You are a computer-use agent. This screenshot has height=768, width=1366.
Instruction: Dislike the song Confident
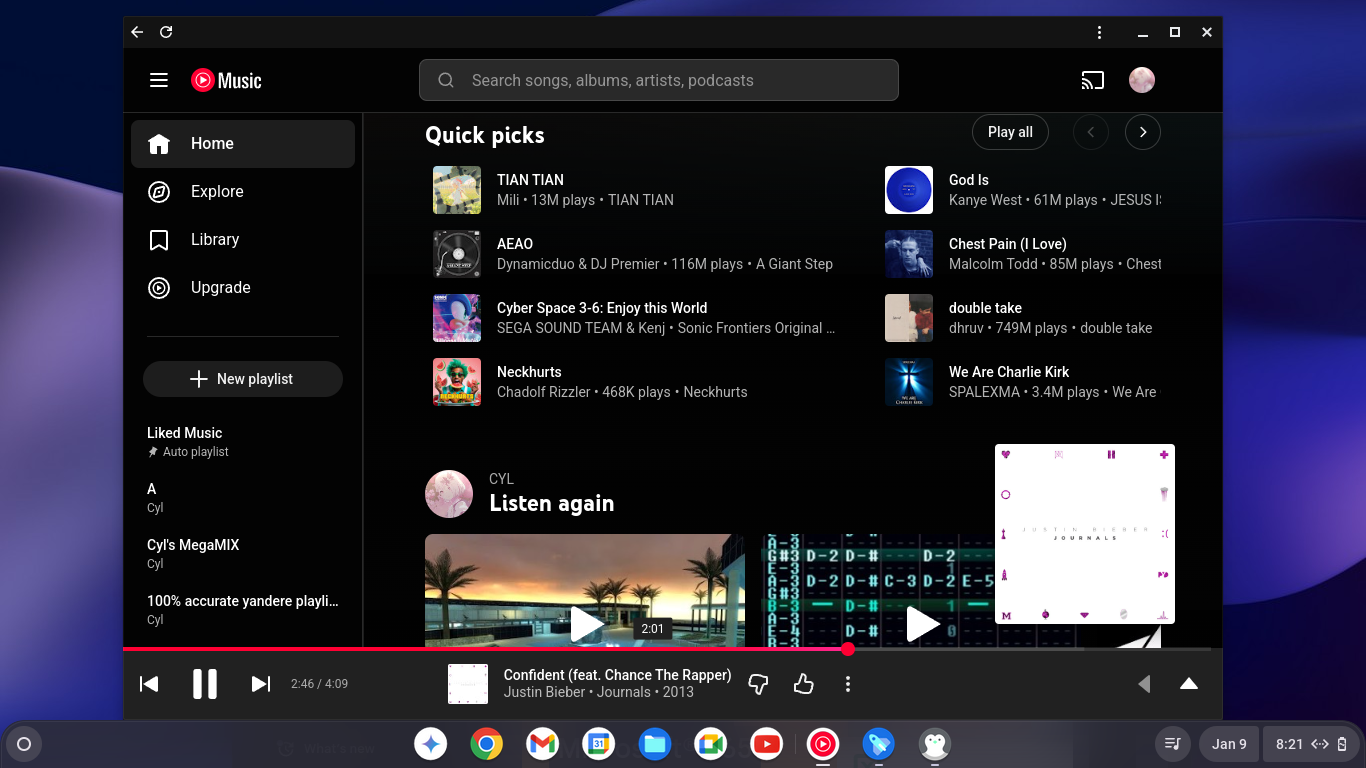(758, 684)
